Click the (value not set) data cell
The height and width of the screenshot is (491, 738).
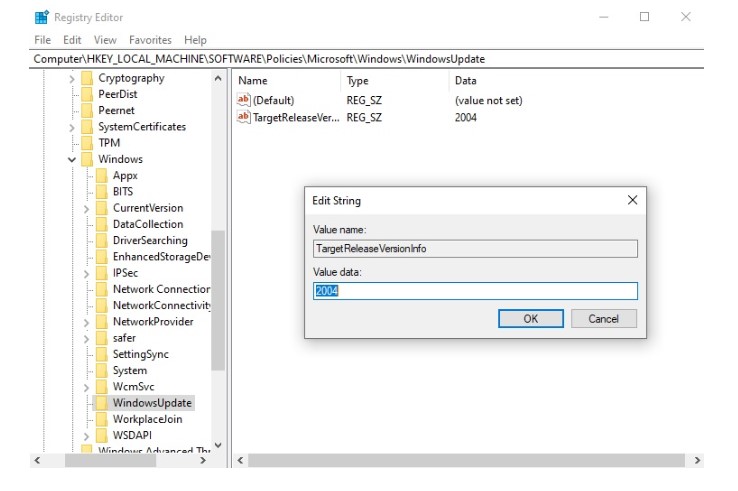point(489,100)
